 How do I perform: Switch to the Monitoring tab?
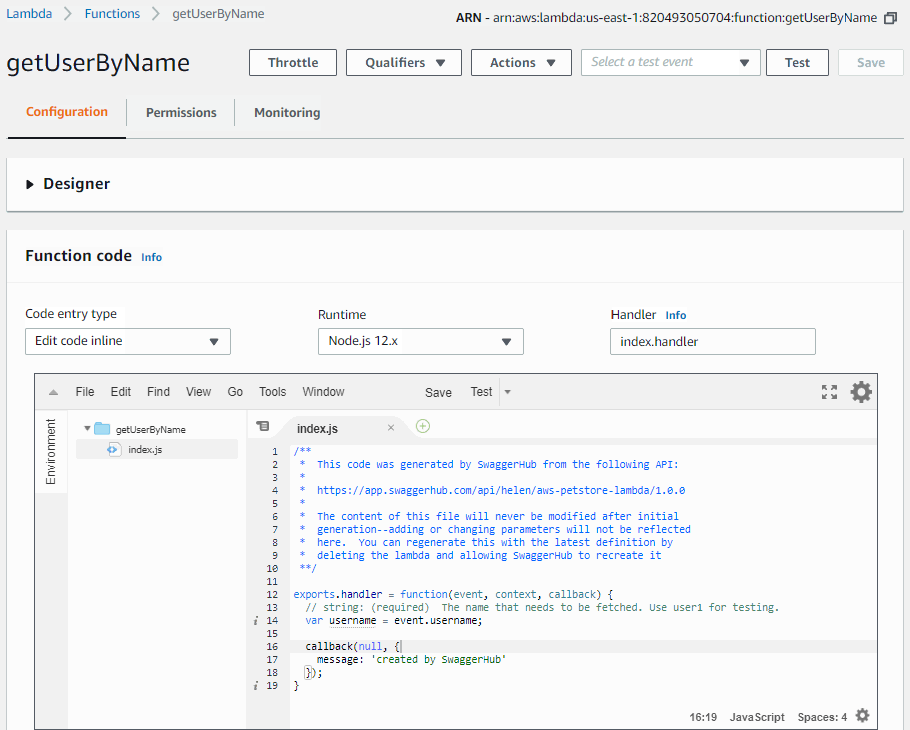[286, 112]
